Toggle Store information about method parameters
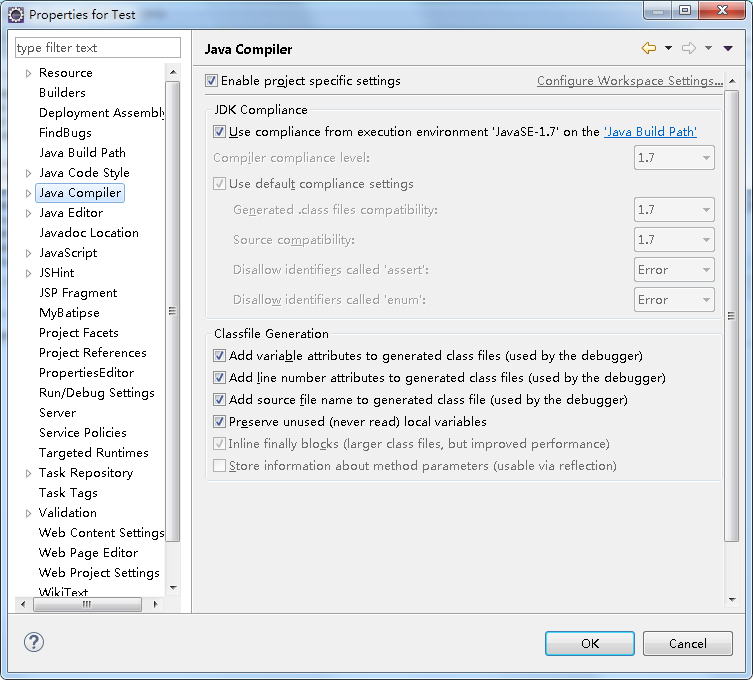This screenshot has height=680, width=753. point(219,466)
